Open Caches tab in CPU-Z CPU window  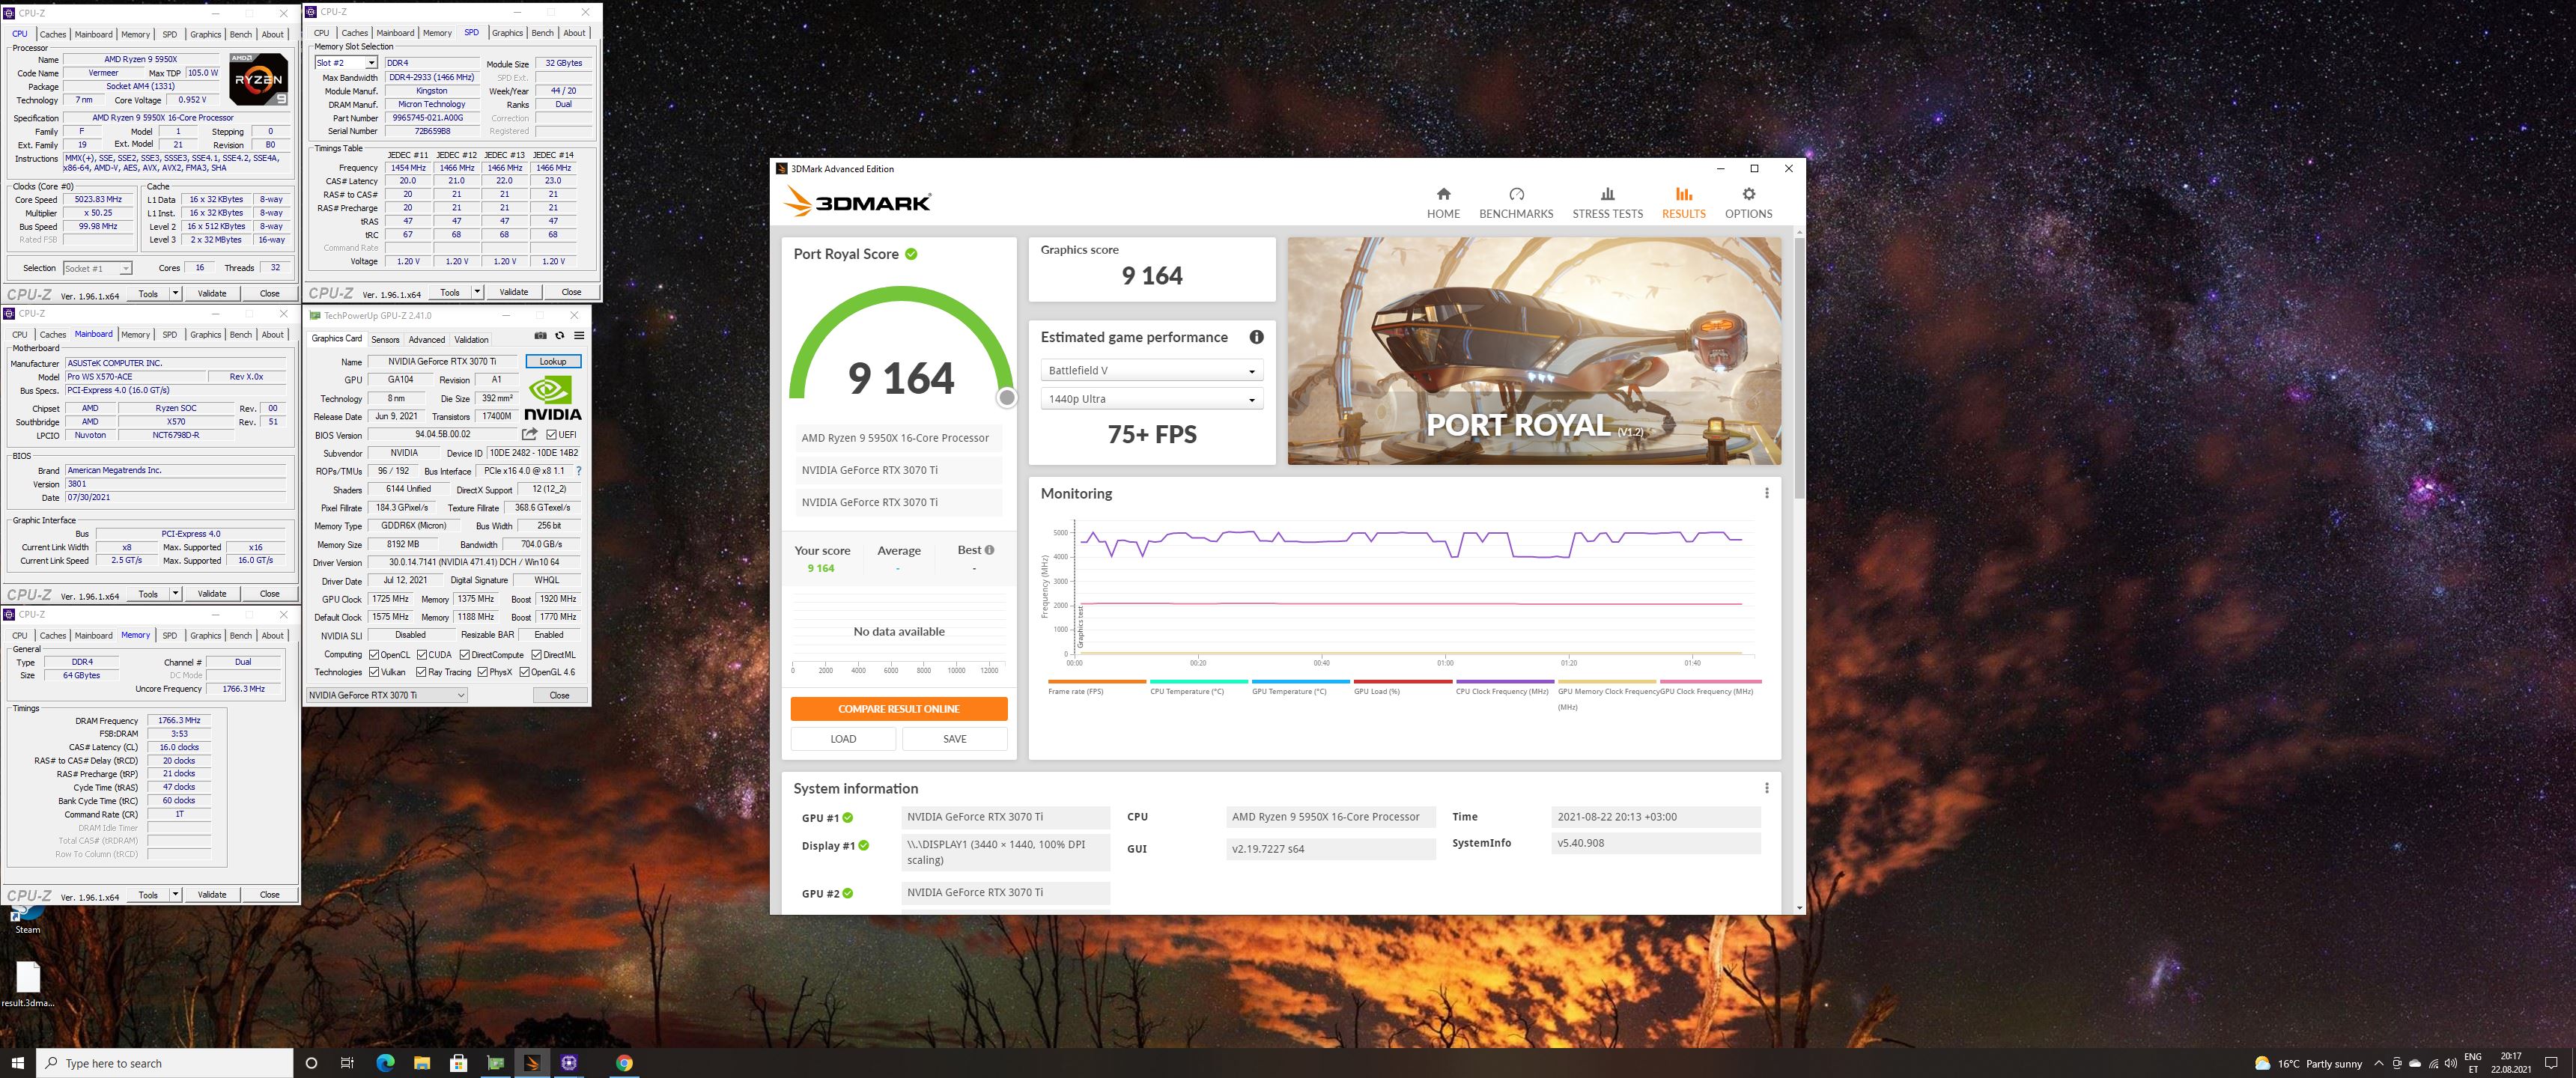pos(53,34)
